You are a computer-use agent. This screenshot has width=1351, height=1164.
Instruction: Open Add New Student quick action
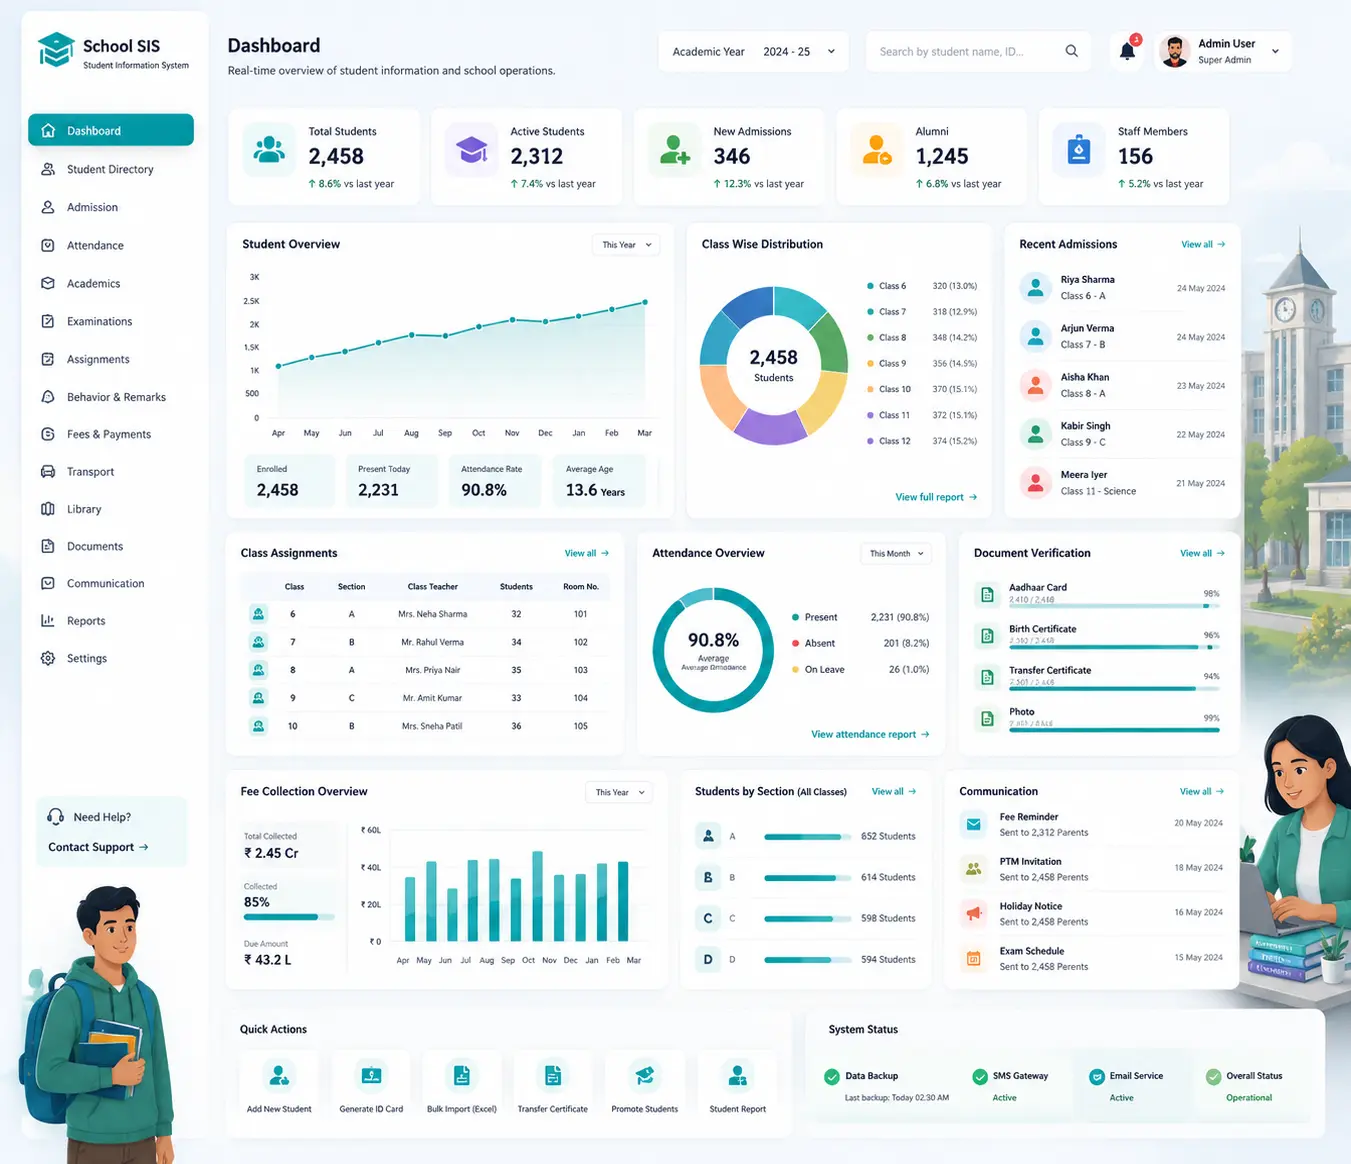[x=279, y=1084]
